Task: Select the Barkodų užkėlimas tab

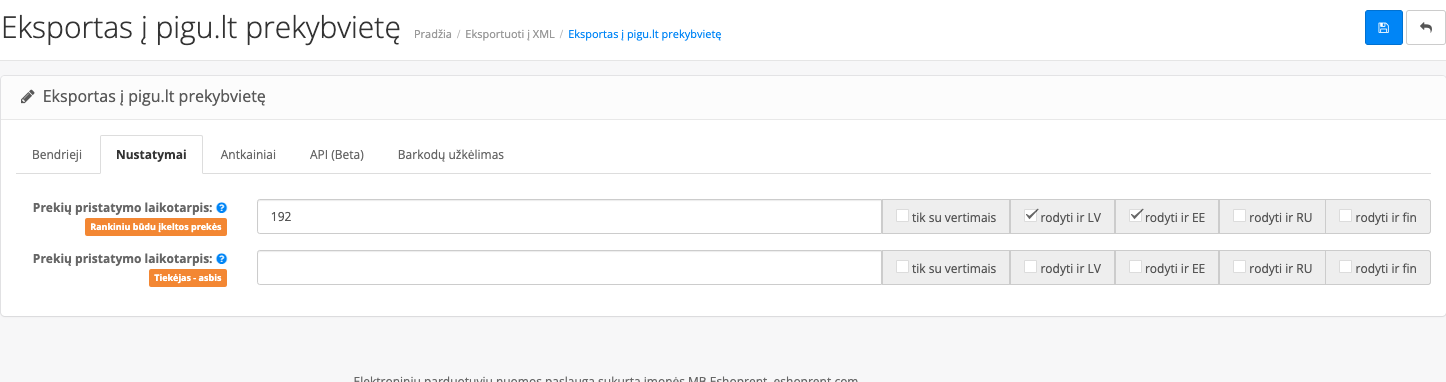Action: coord(451,155)
